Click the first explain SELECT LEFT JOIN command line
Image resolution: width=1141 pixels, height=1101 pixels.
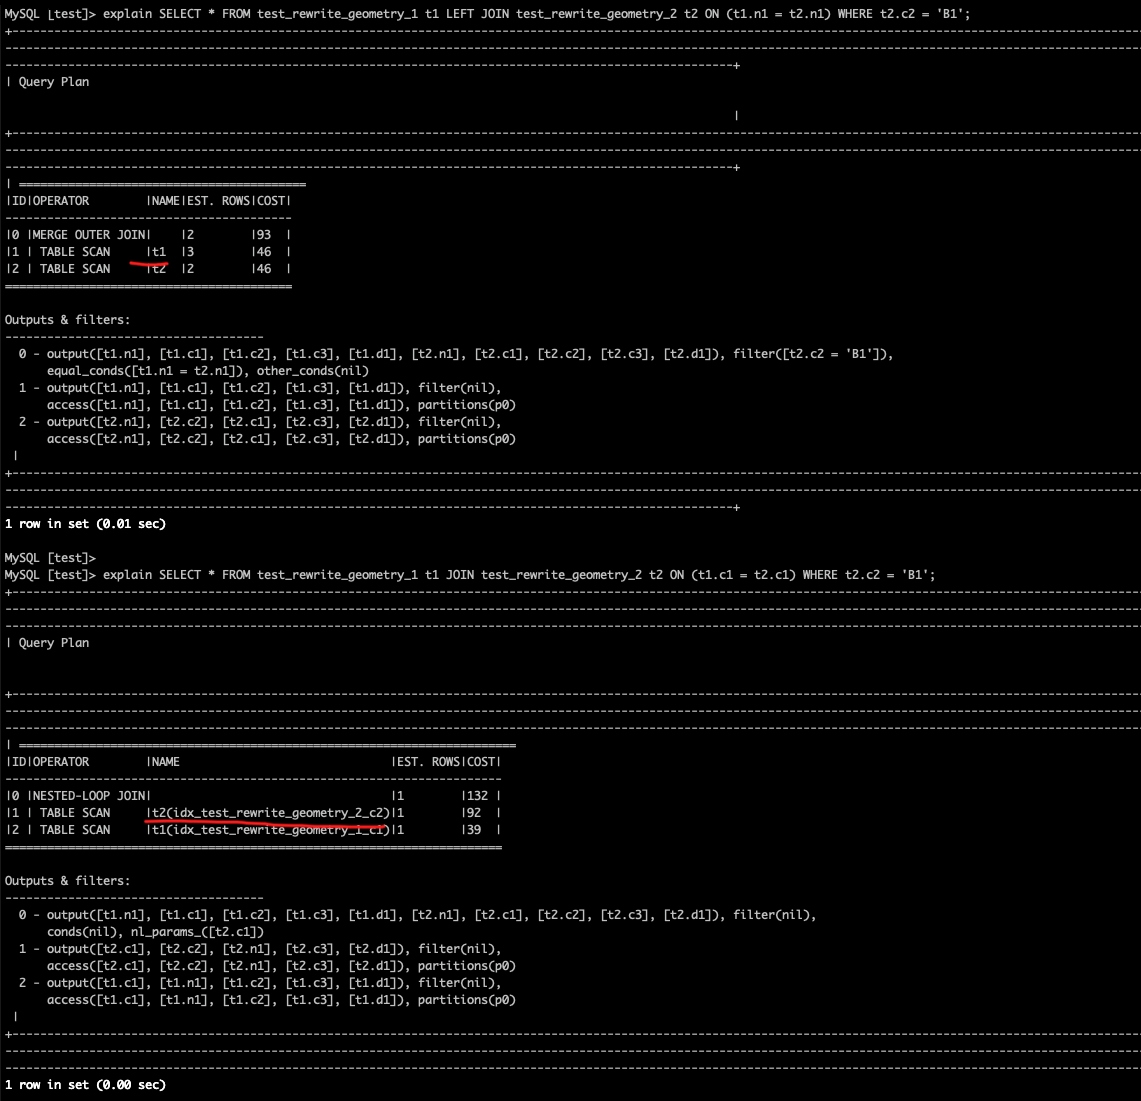(x=487, y=13)
